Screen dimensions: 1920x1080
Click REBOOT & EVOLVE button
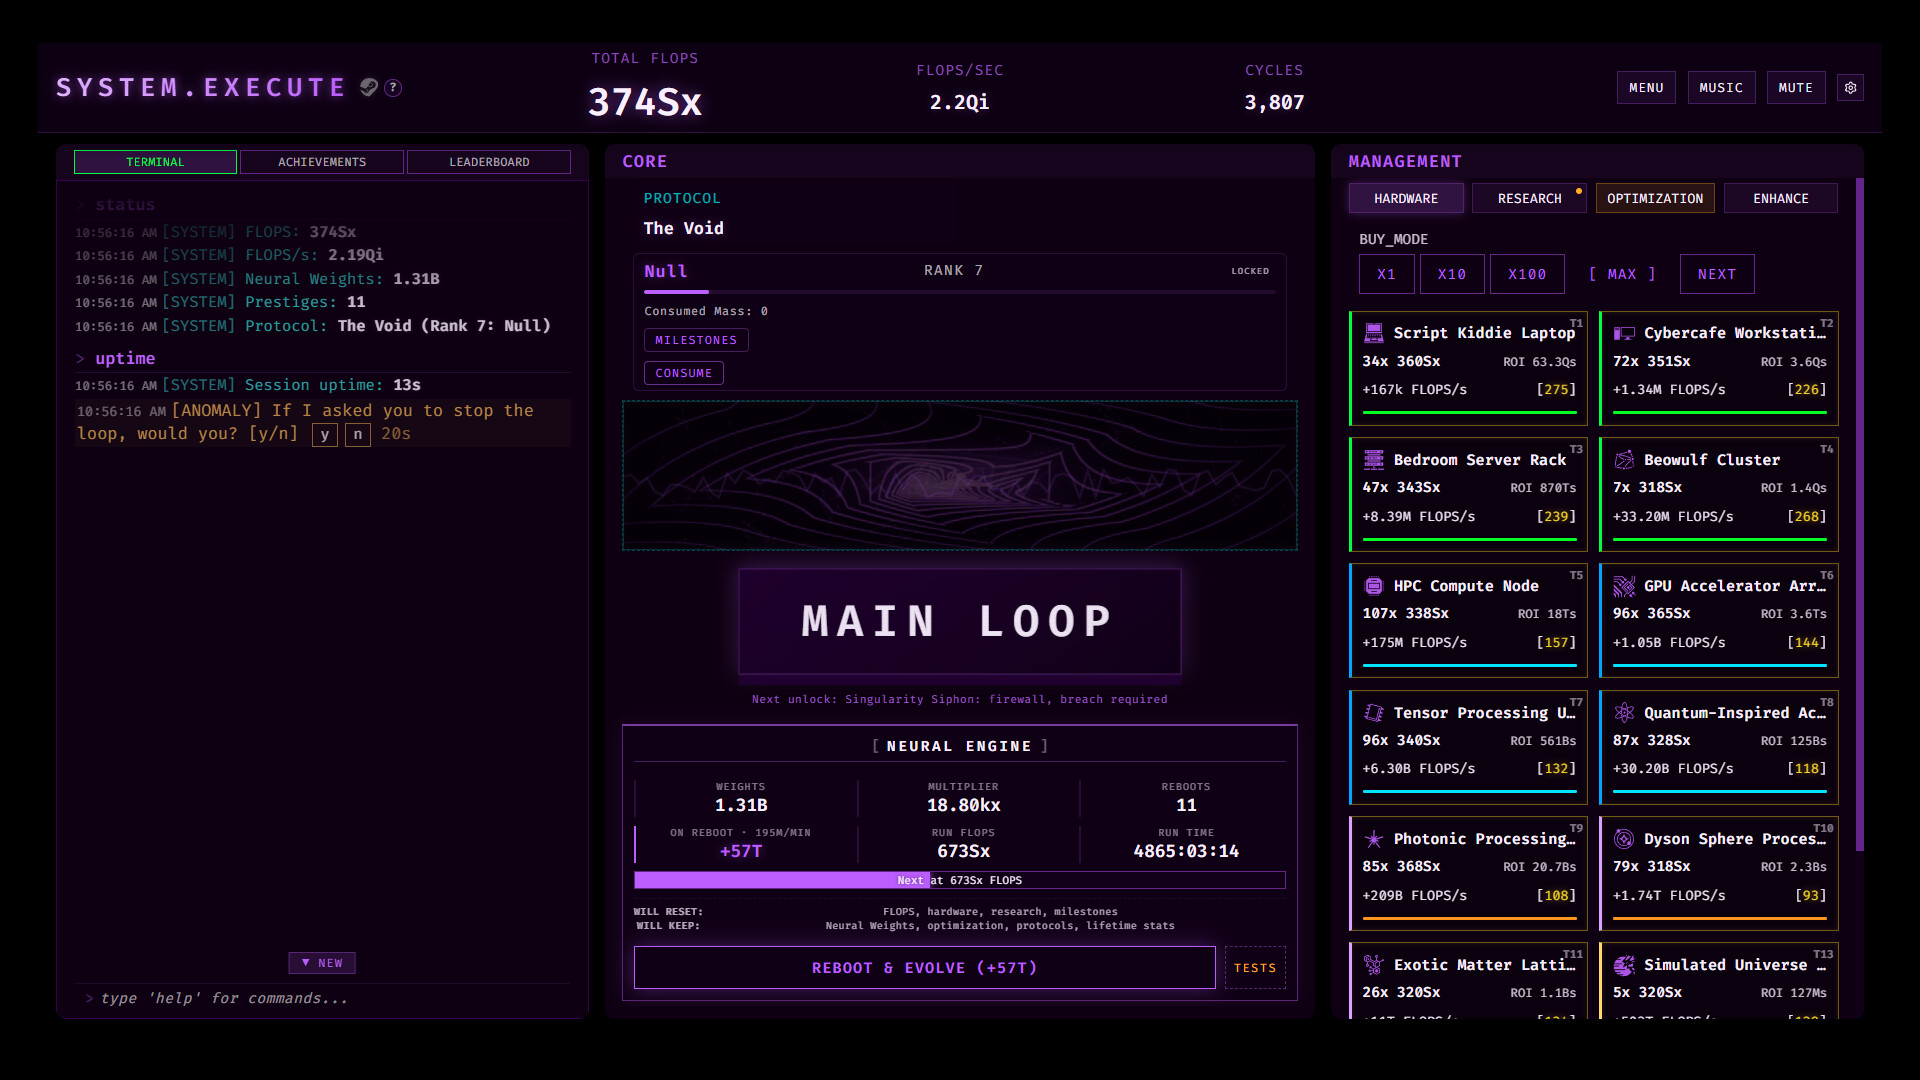[x=925, y=968]
